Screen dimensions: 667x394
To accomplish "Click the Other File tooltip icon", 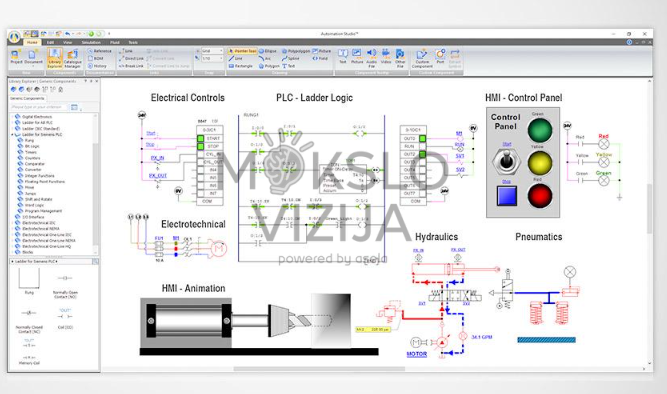I will tap(400, 58).
